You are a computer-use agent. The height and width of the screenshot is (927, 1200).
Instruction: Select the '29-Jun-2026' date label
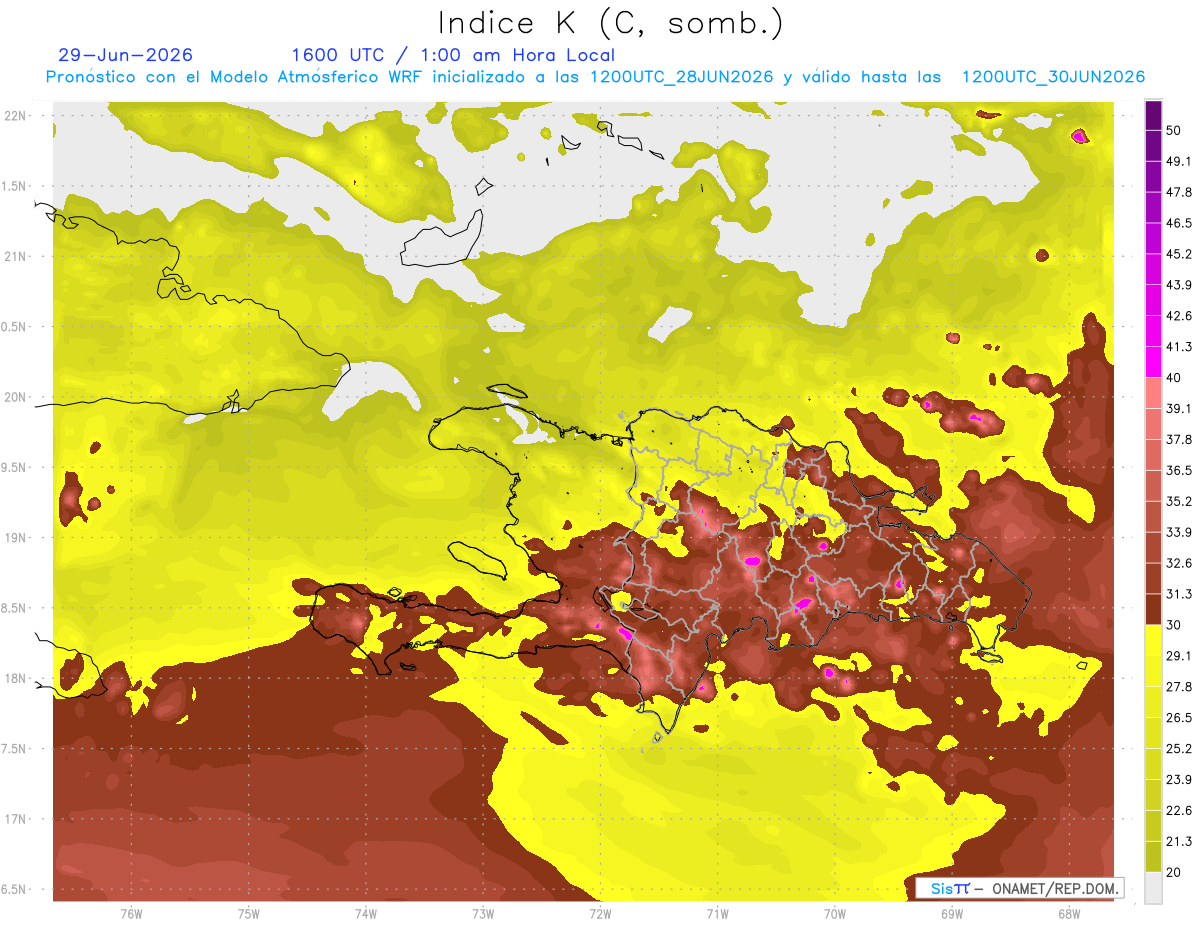(x=126, y=55)
